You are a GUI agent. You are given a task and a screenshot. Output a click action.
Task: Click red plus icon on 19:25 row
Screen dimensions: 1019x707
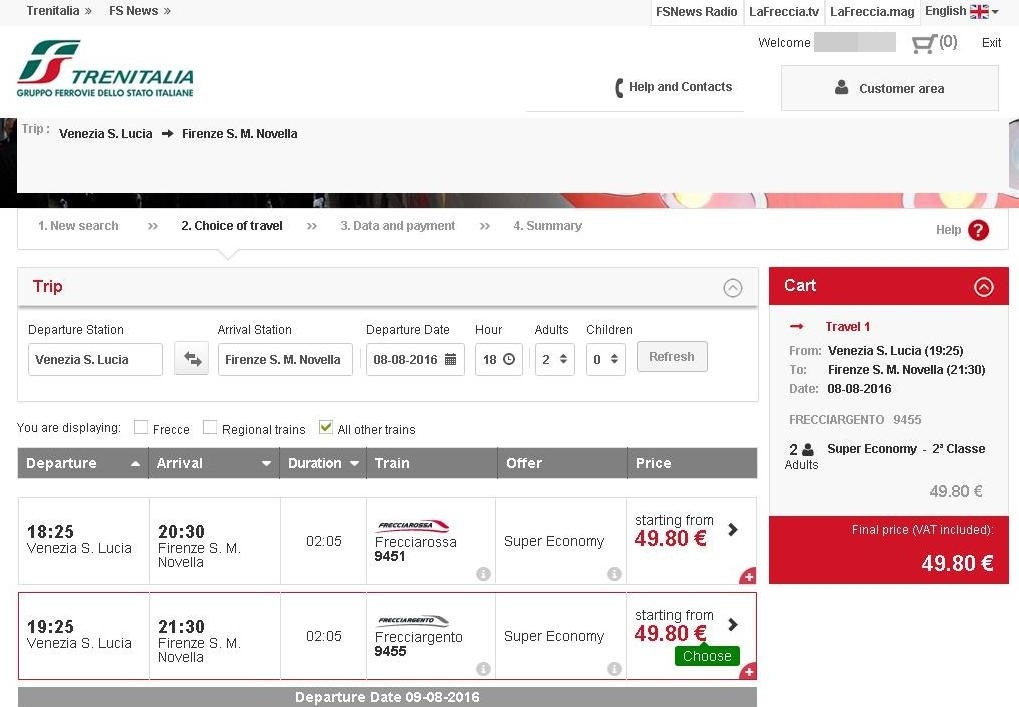point(749,671)
